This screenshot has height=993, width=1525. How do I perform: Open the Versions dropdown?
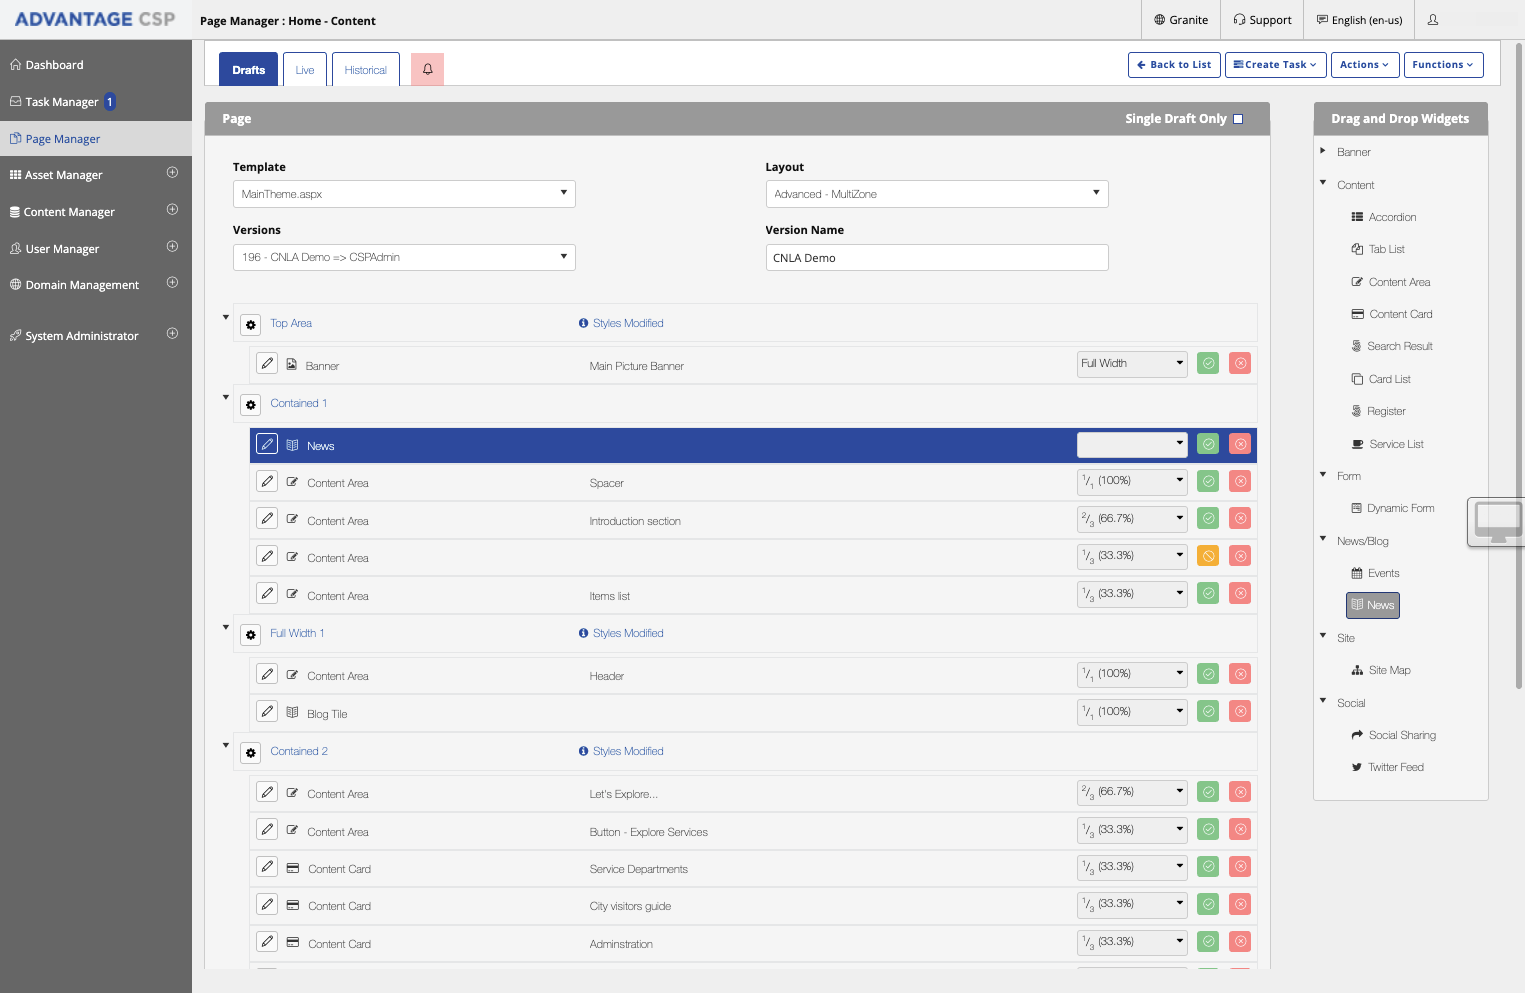point(404,257)
